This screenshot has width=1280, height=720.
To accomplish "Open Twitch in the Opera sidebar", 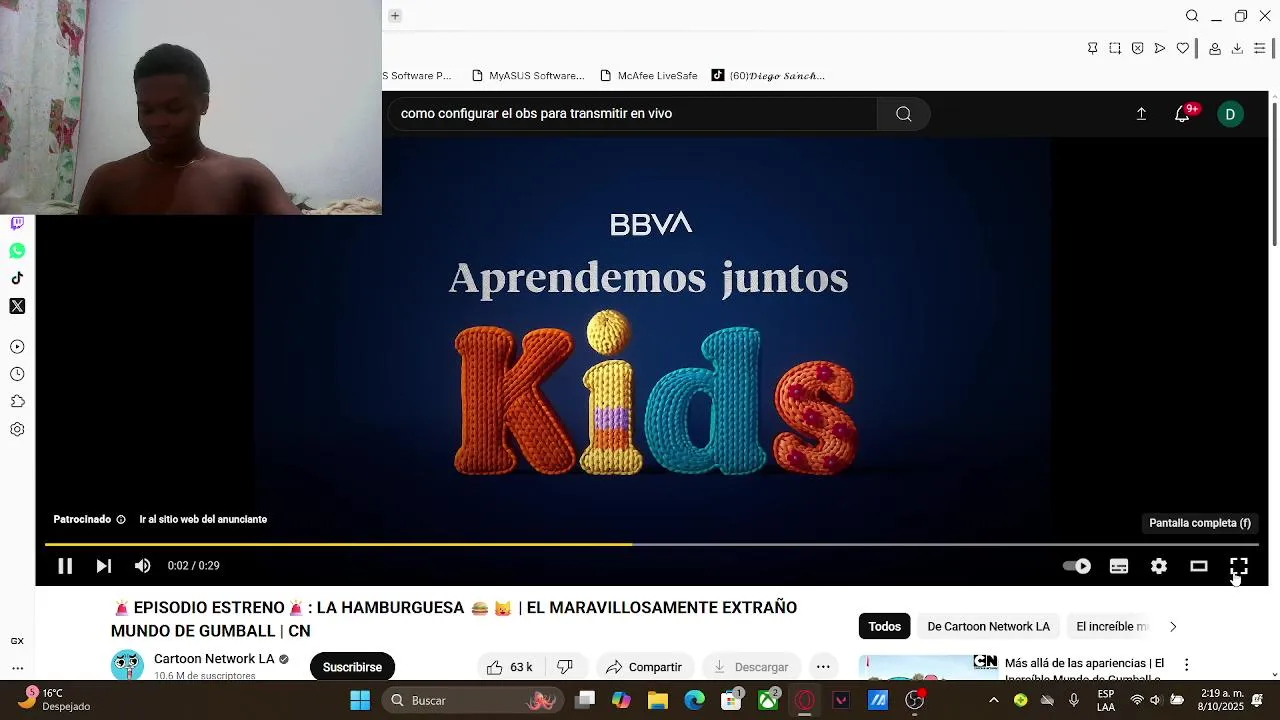I will coord(17,223).
